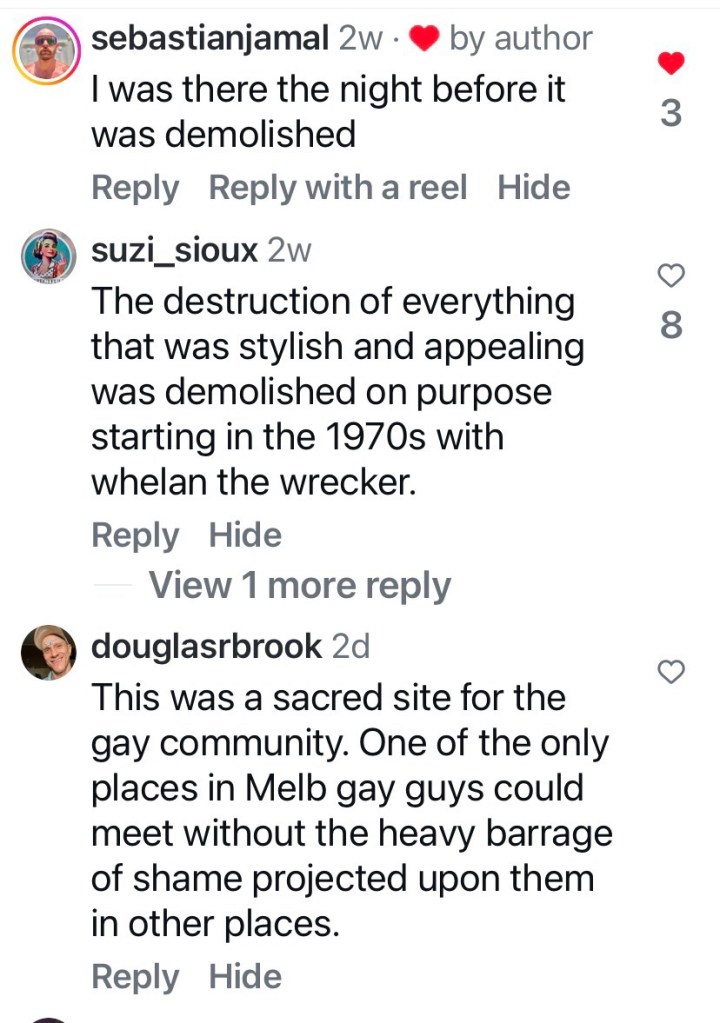This screenshot has width=720, height=1023.
Task: Hide suzi_sioux's comment
Action: [x=245, y=535]
